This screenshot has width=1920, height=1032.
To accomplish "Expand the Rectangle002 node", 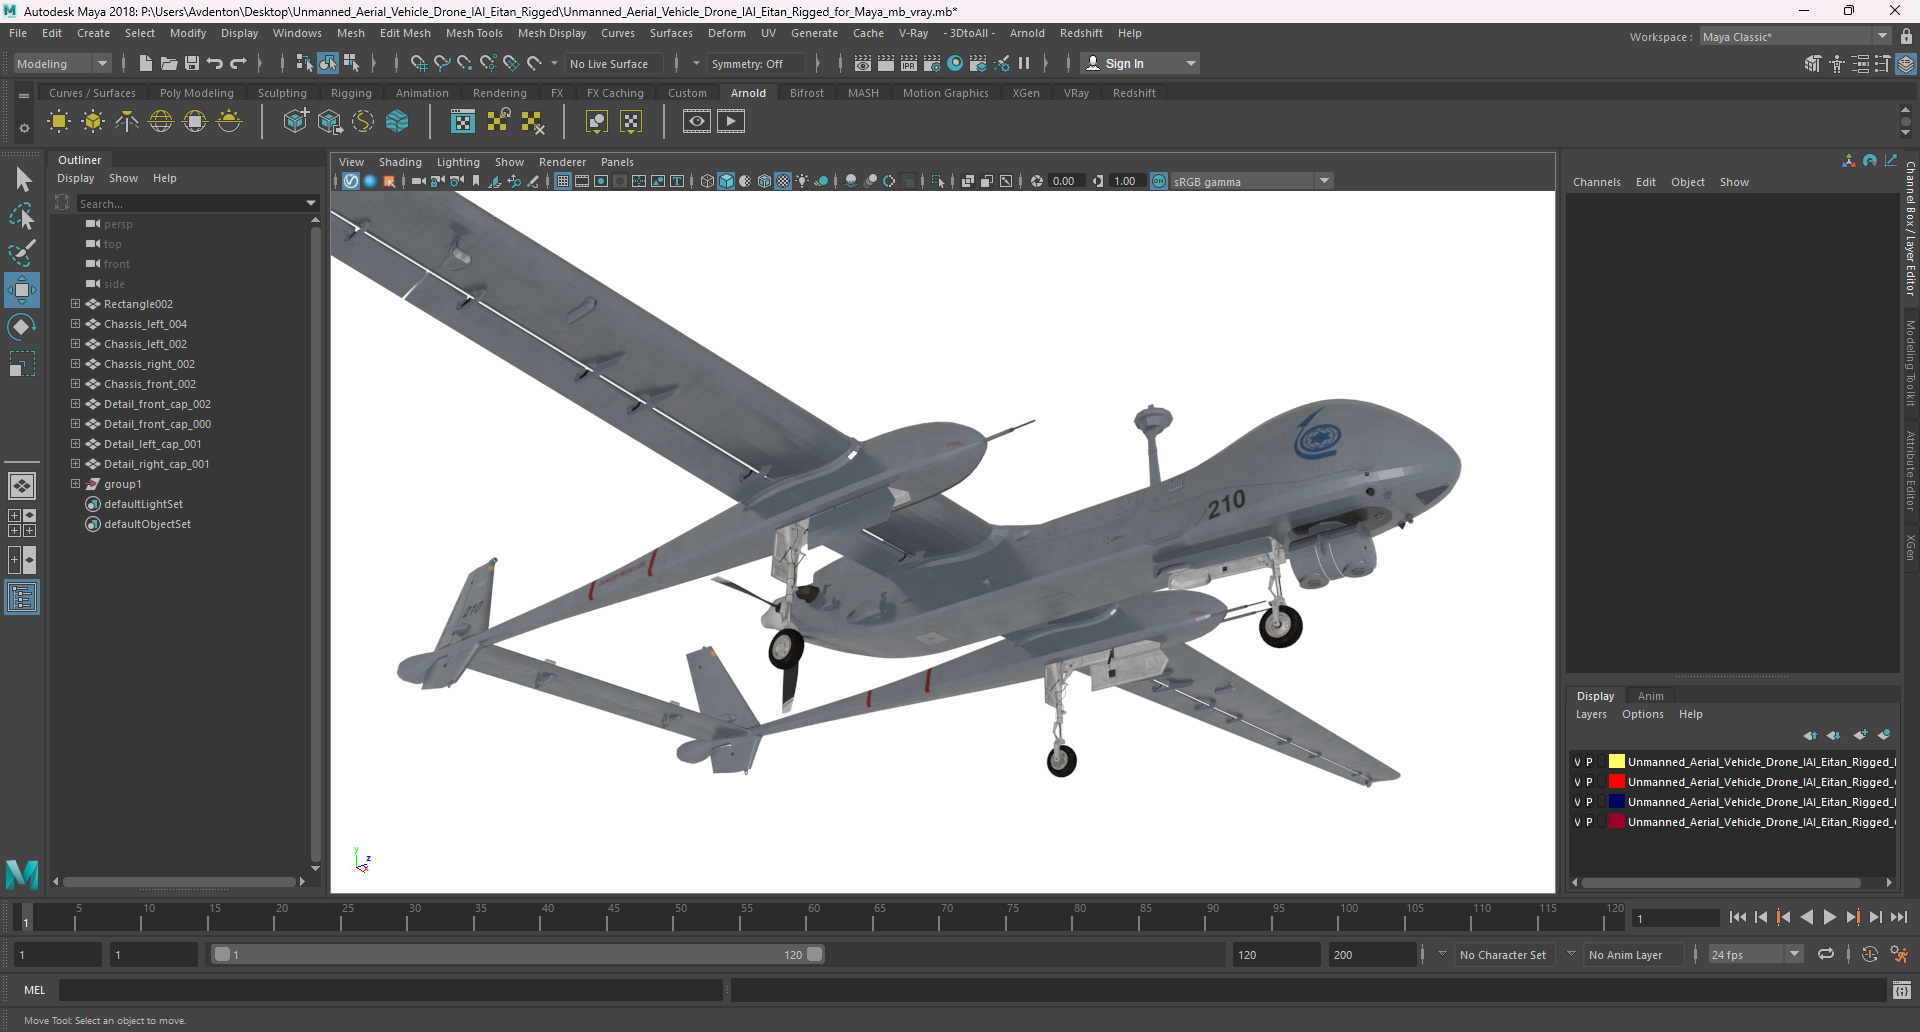I will pyautogui.click(x=75, y=304).
